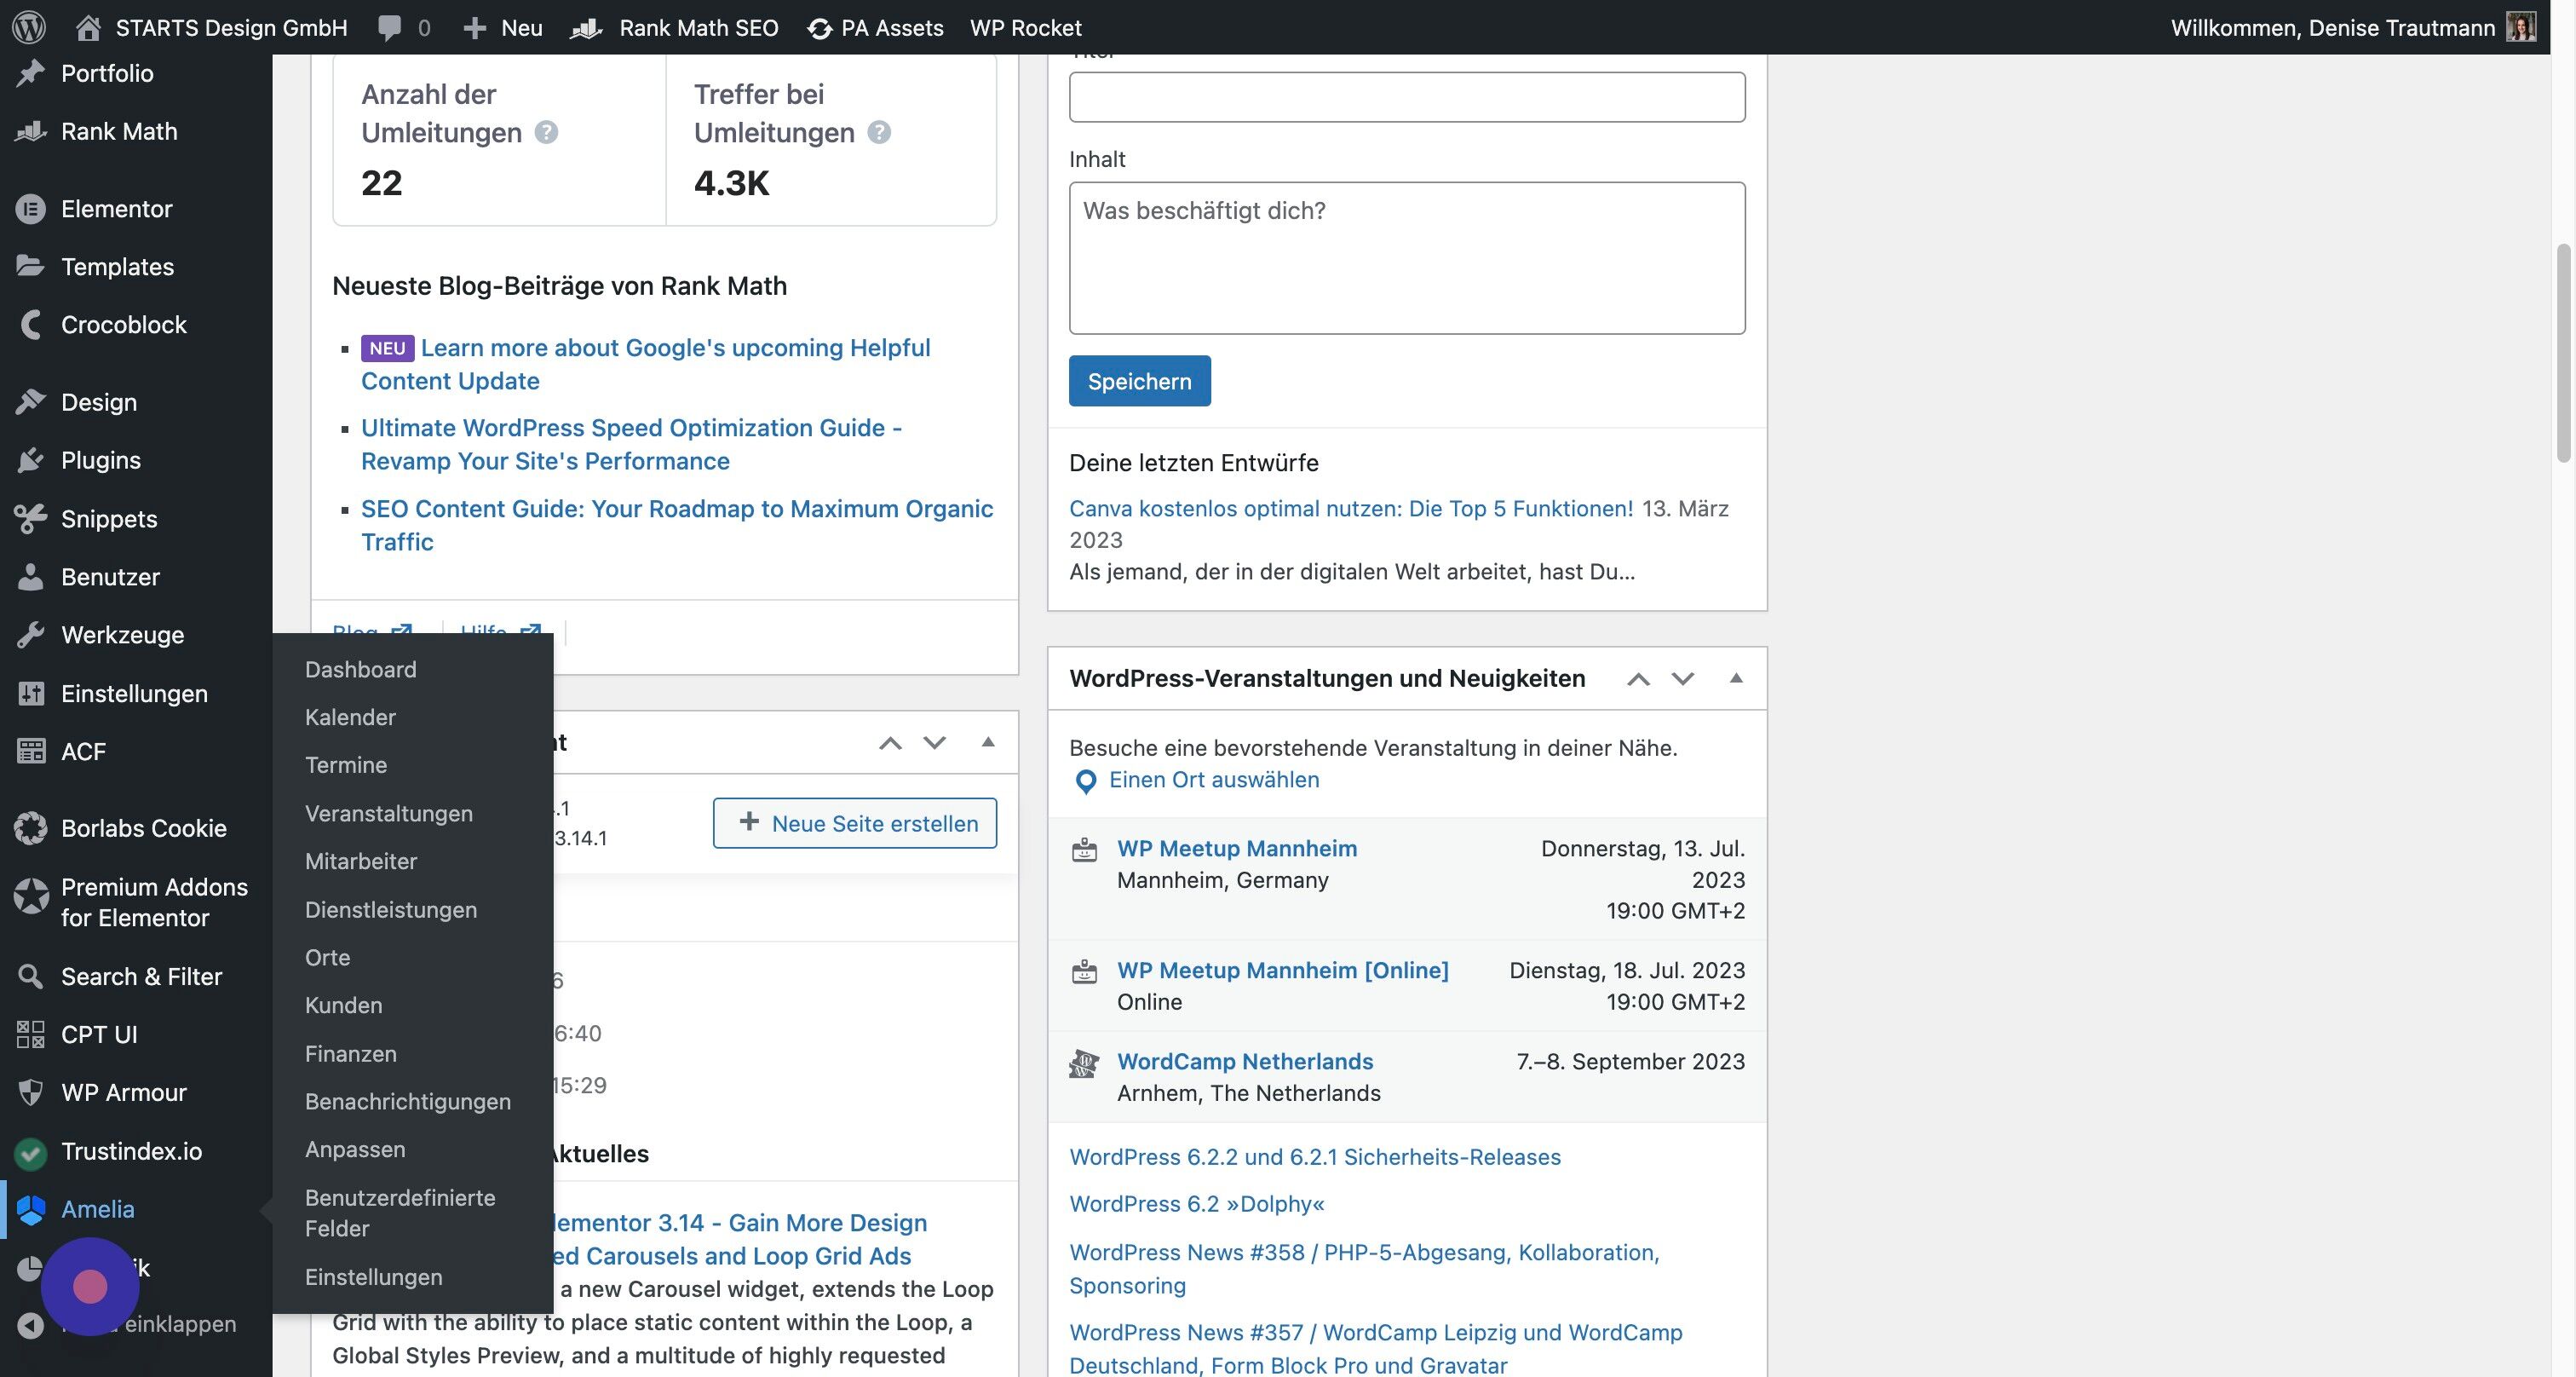Click the PA Assets refresh icon
The height and width of the screenshot is (1377, 2576).
819,29
